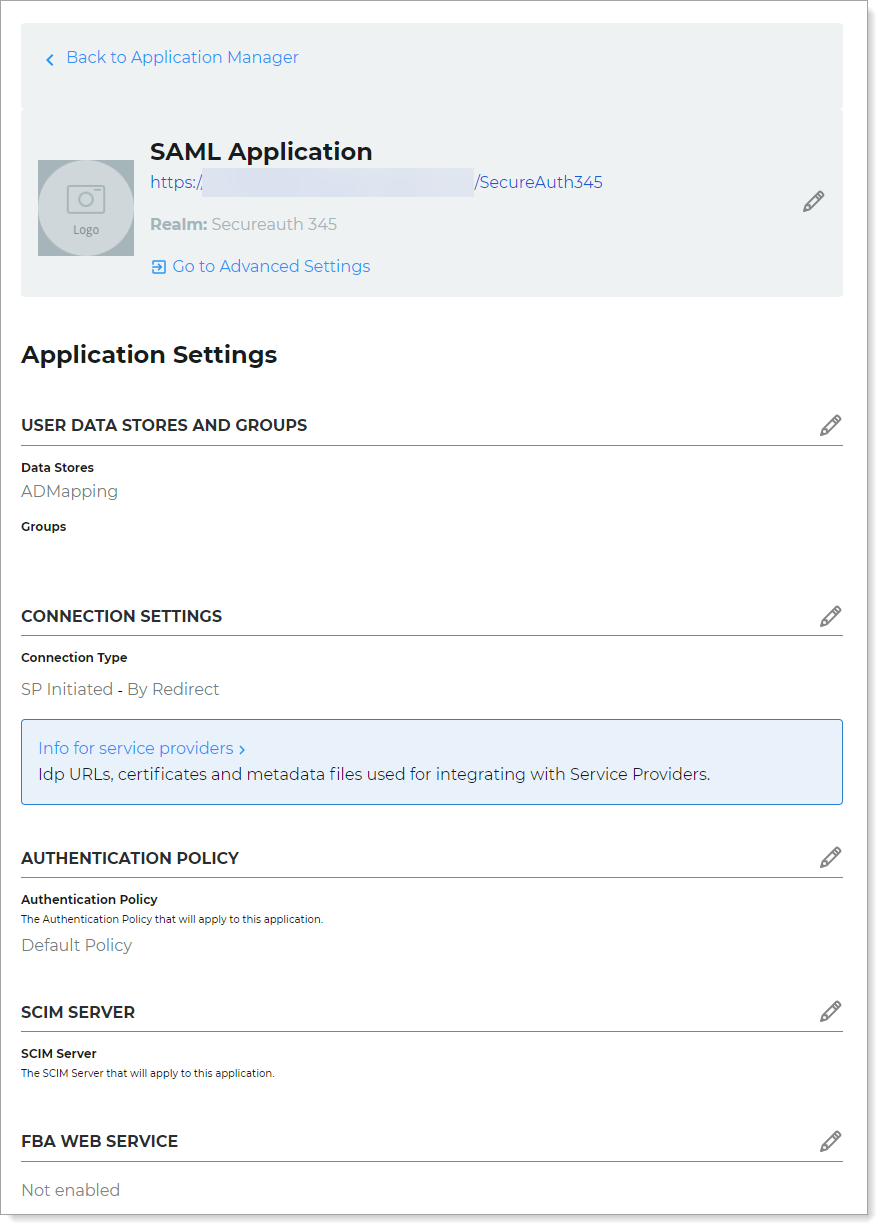The height and width of the screenshot is (1230, 883).
Task: Click SP Initiated - By Redirect text
Action: 120,689
